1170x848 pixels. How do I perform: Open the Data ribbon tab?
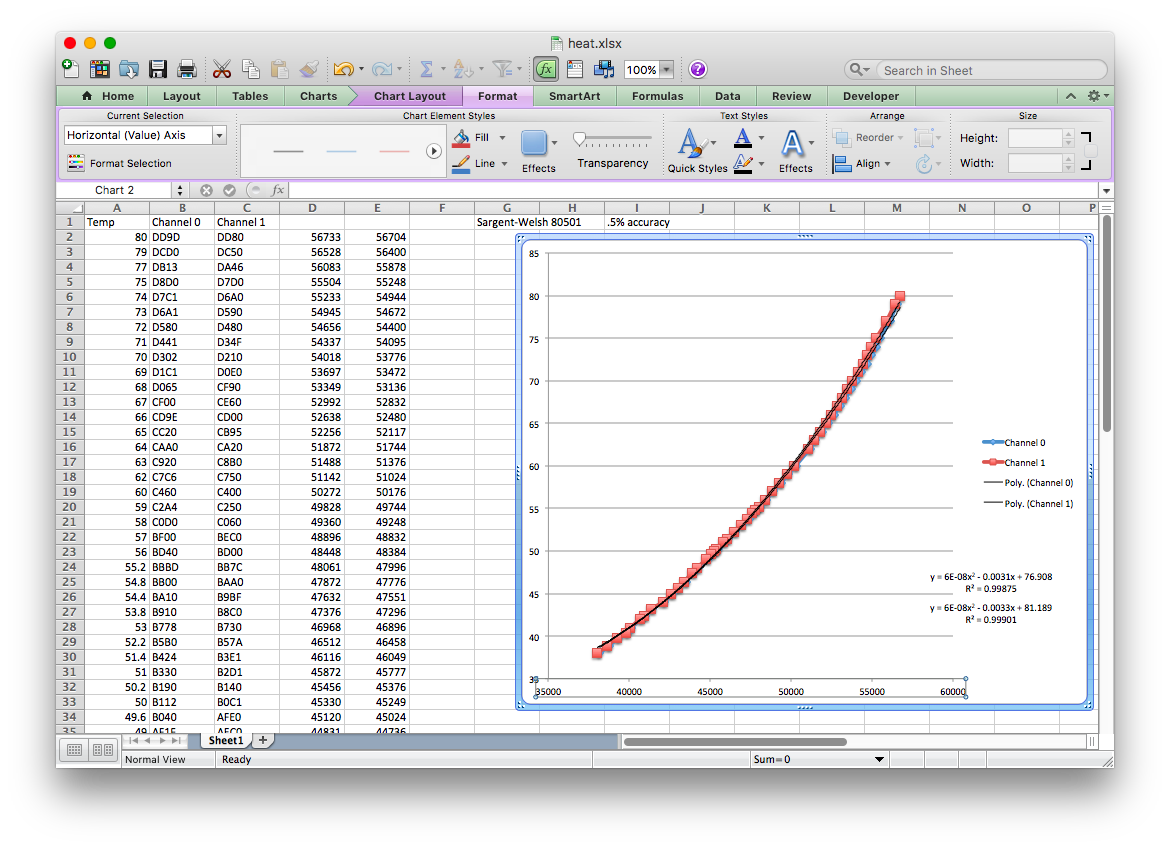728,96
